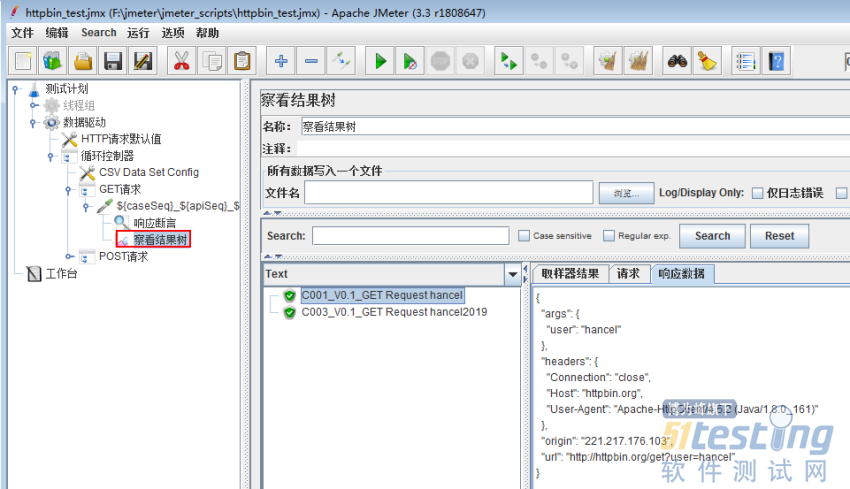The image size is (850, 489).
Task: Click the blue plus Expand All icon
Action: (281, 61)
